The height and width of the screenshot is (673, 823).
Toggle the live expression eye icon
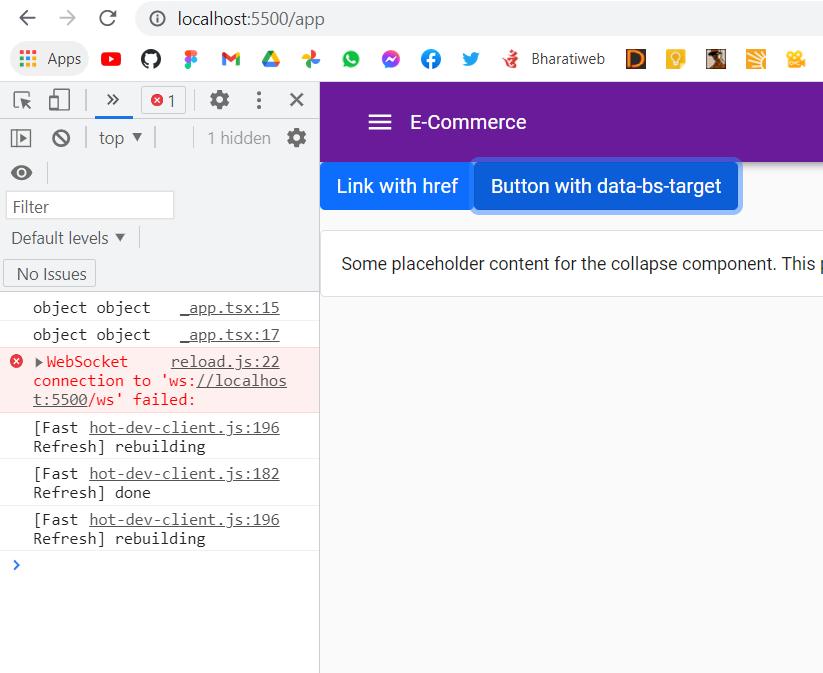[x=21, y=173]
